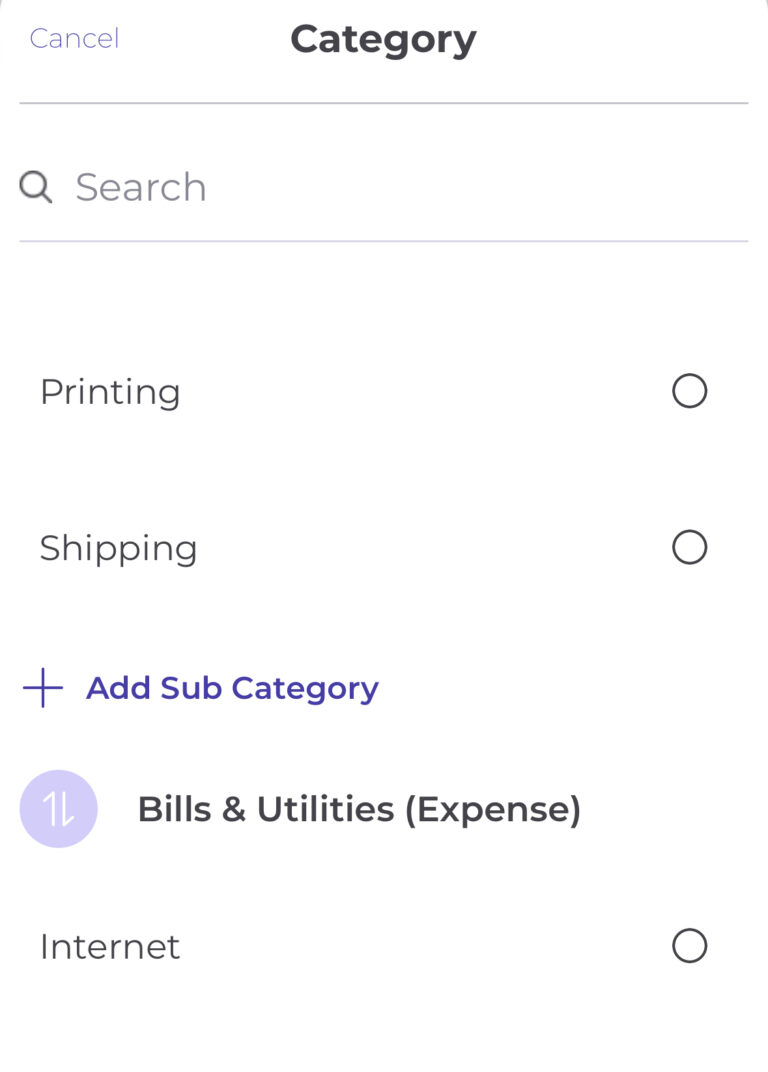
Task: Focus the Search input field
Action: tap(400, 187)
